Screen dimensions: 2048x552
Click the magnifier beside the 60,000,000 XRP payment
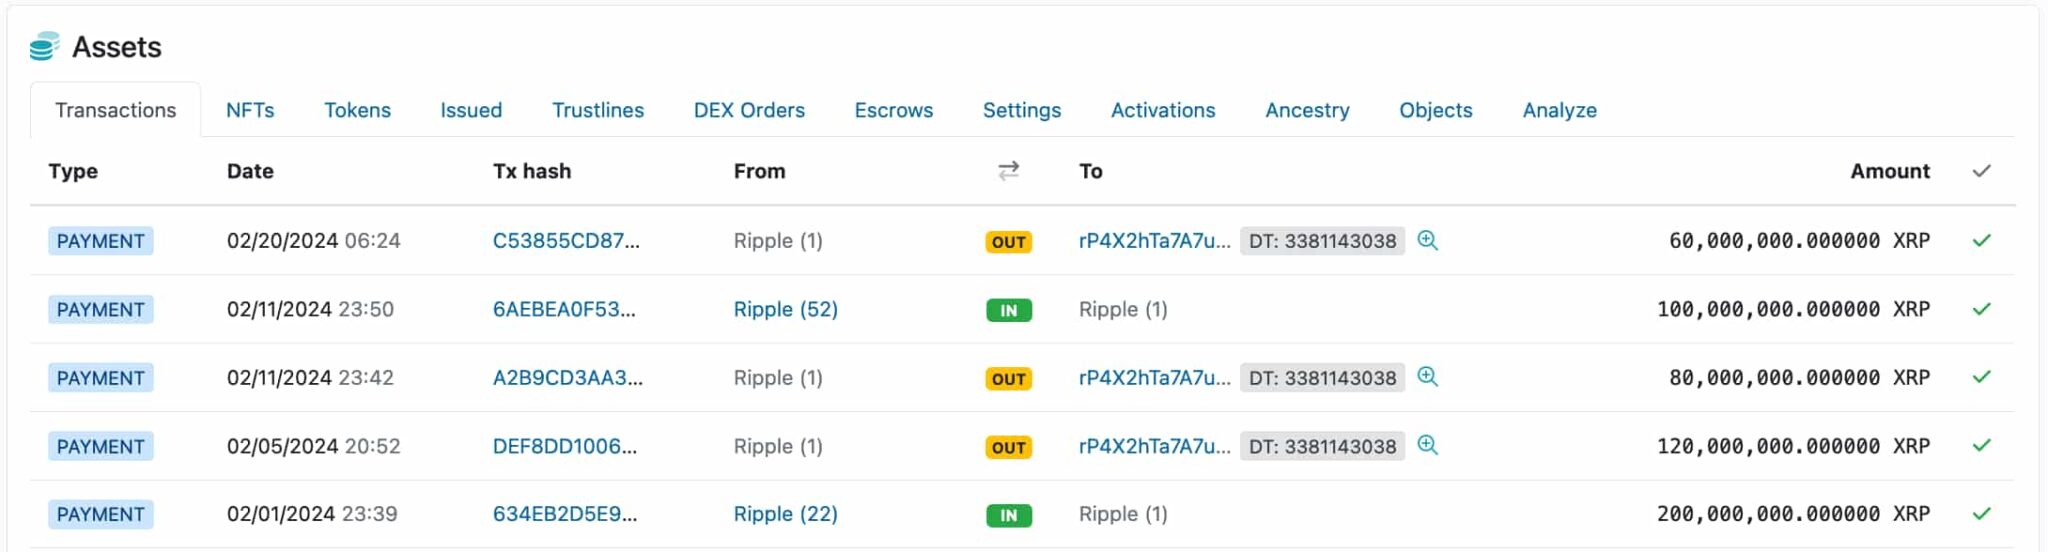coord(1427,240)
